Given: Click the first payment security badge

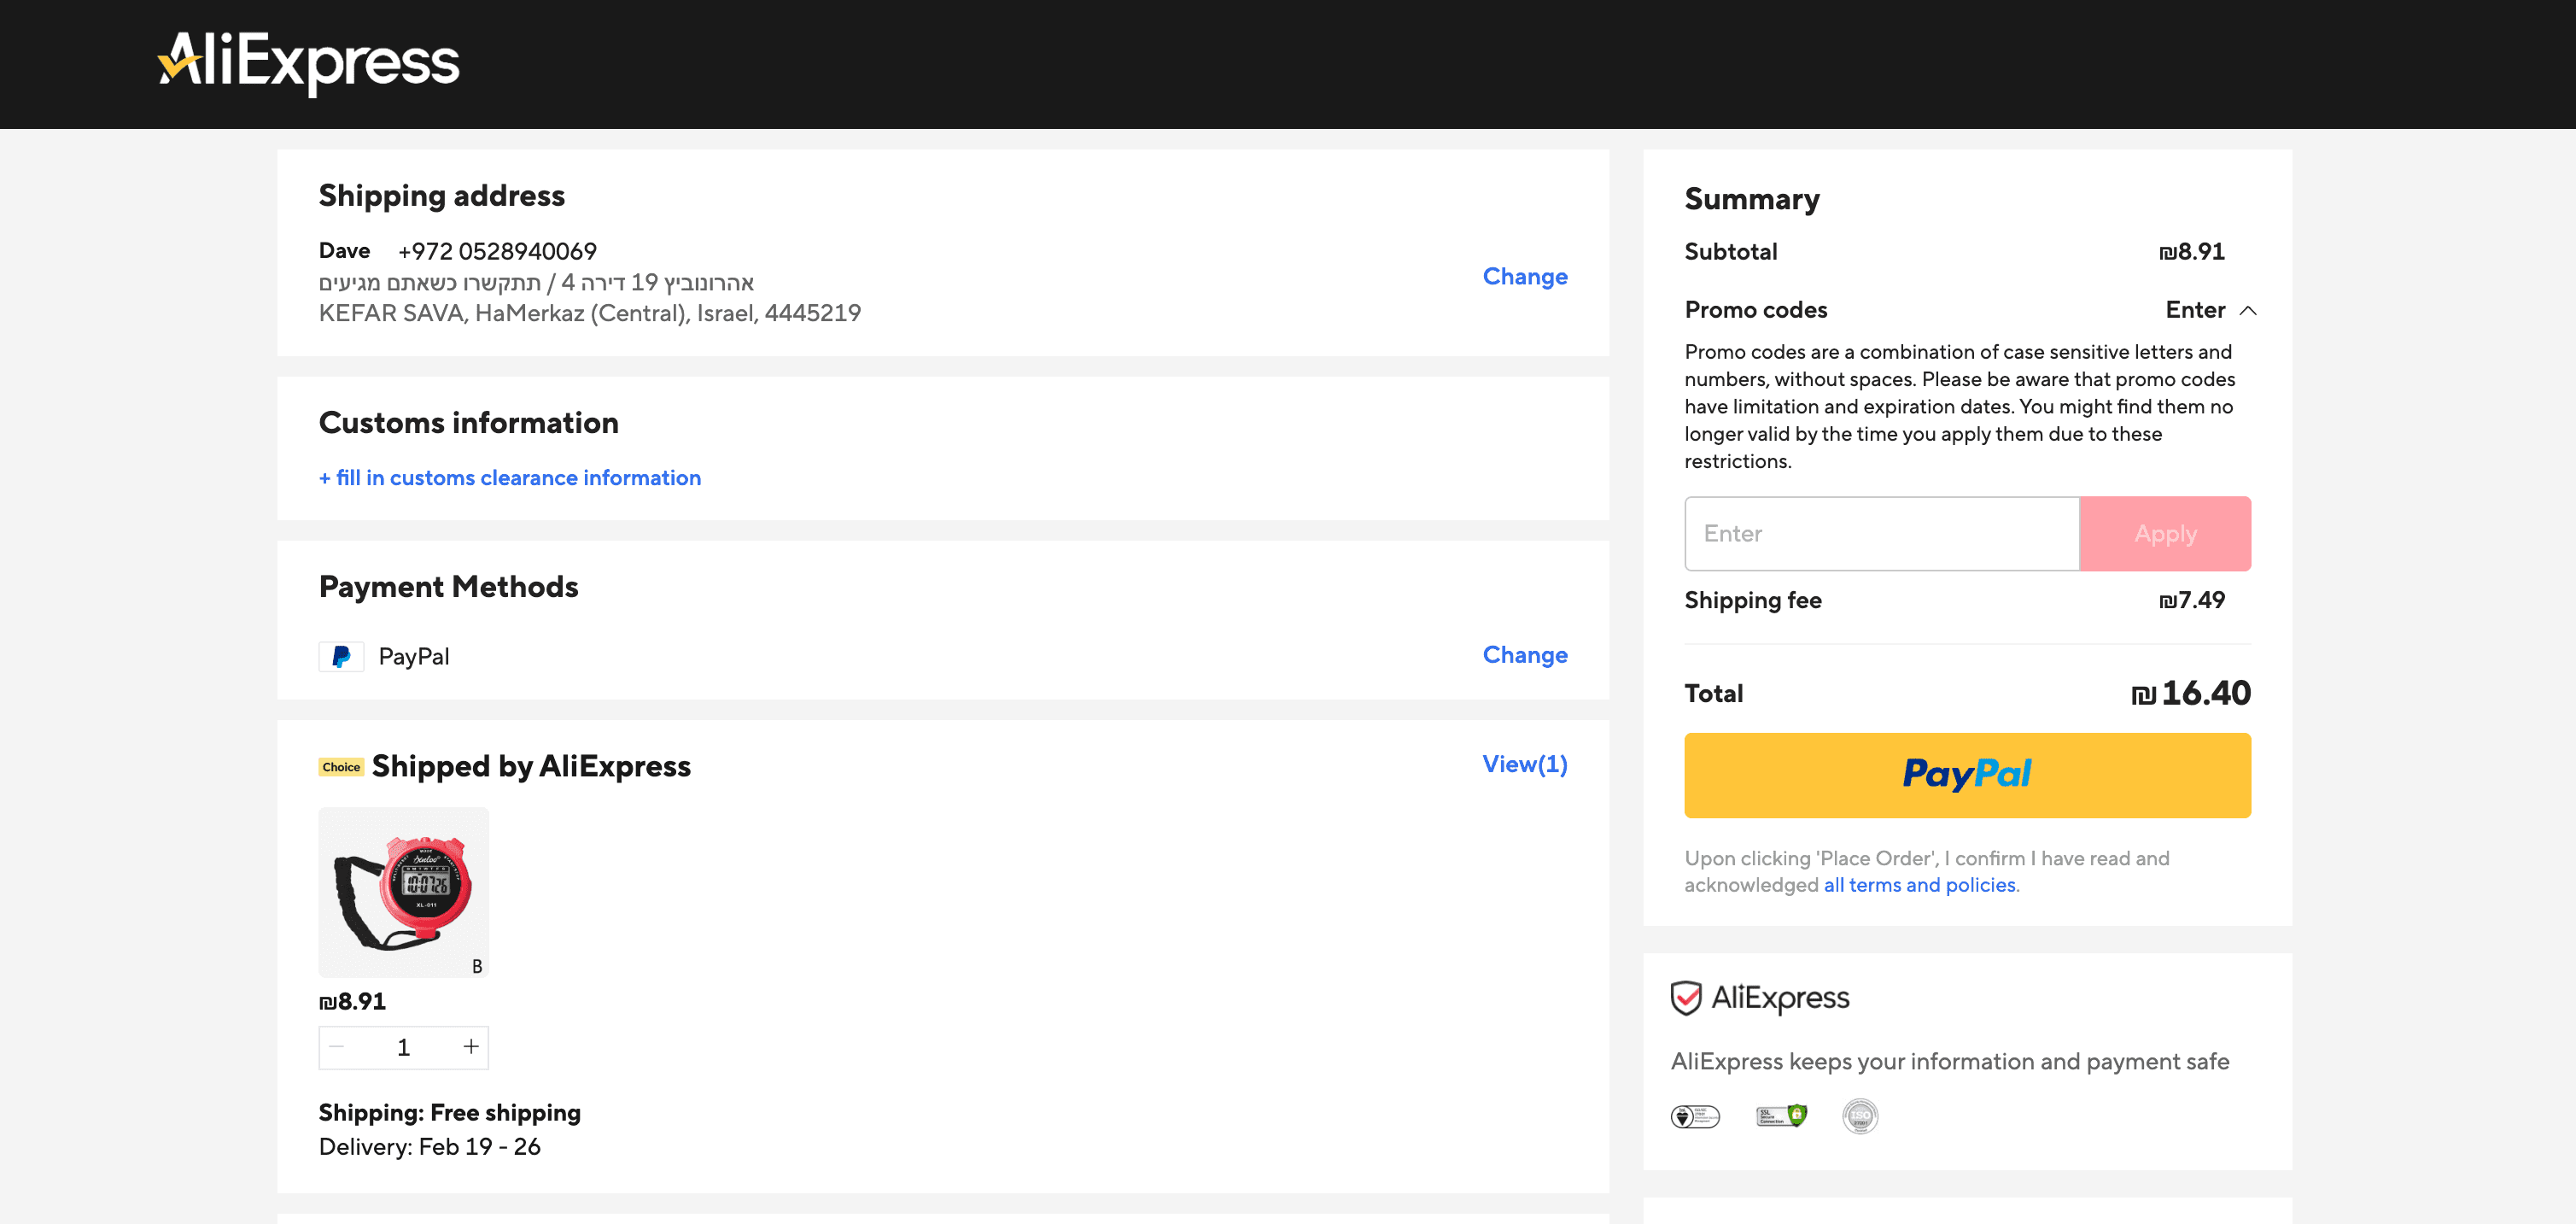Looking at the screenshot, I should pos(1695,1116).
